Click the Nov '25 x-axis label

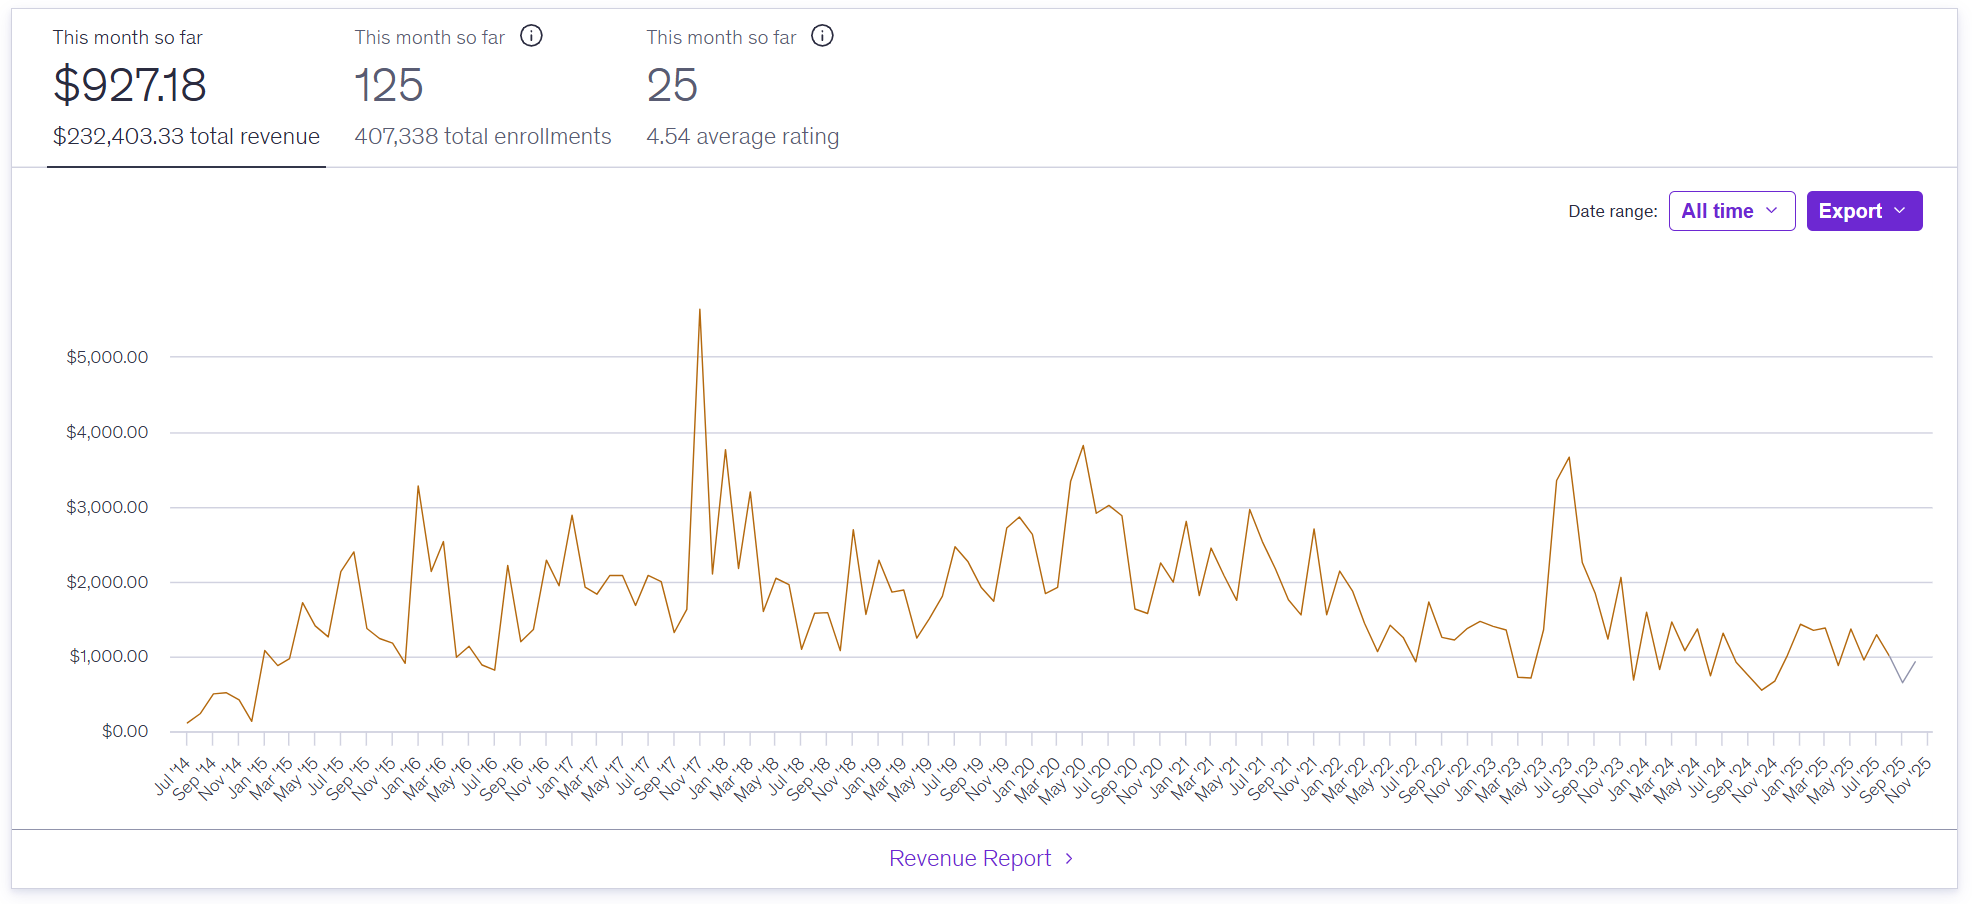tap(1908, 779)
